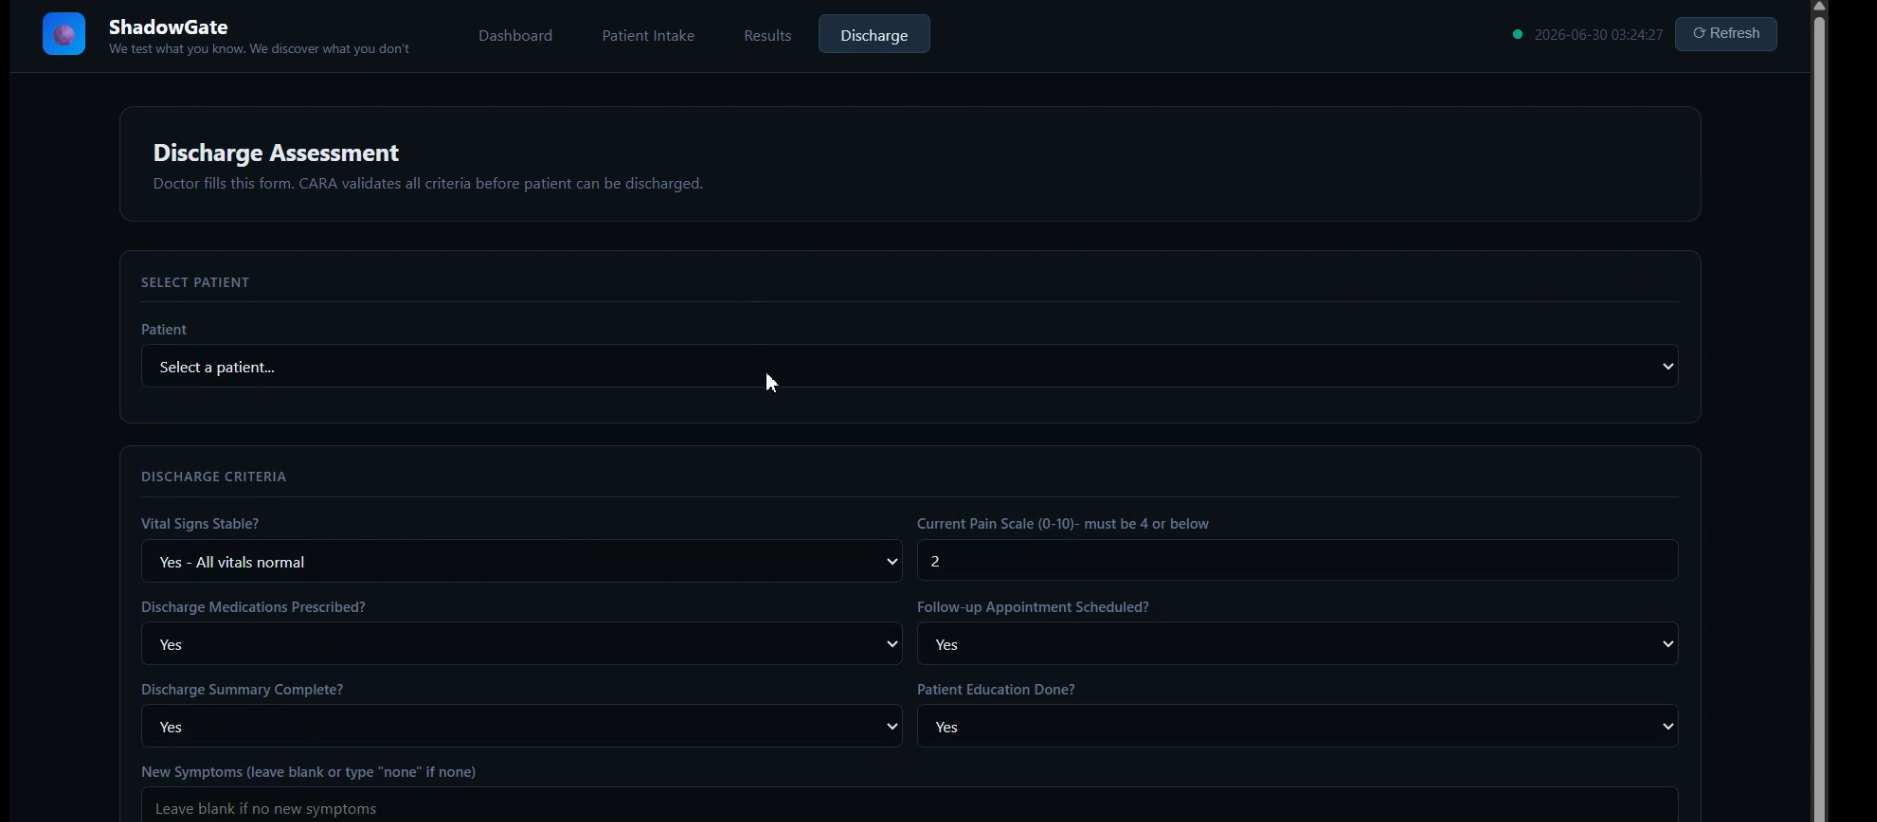This screenshot has width=1877, height=822.
Task: Open Follow-up Appointment Scheduled dropdown
Action: click(1297, 644)
